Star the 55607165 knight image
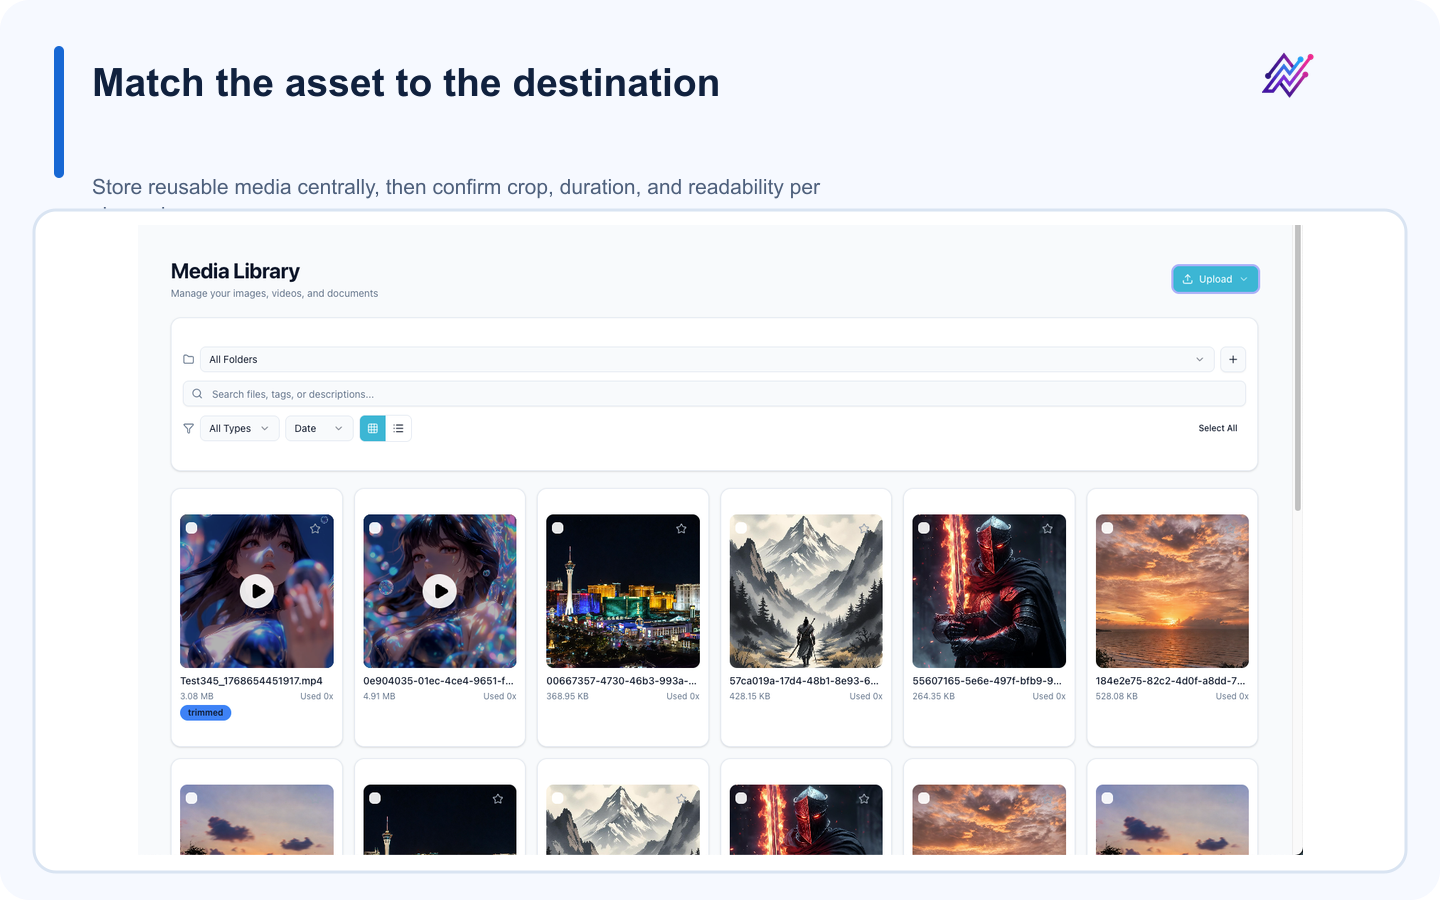1440x900 pixels. click(1047, 528)
